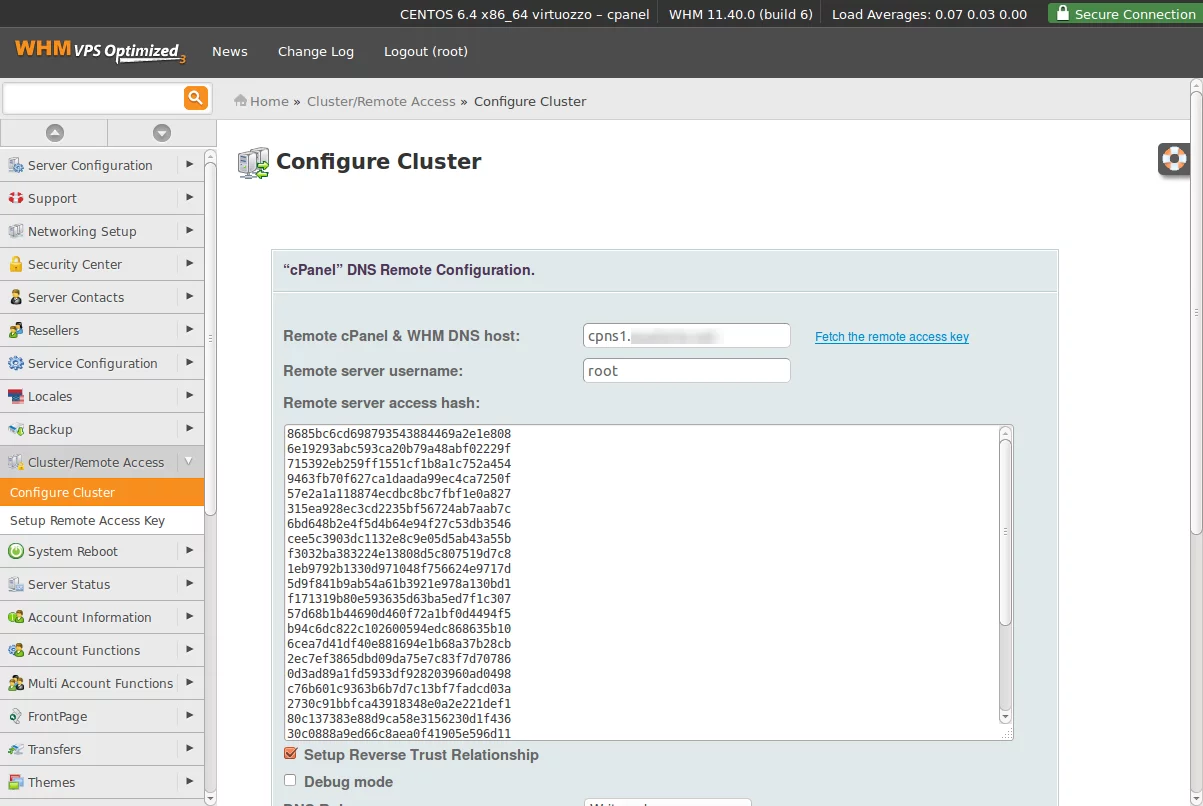The width and height of the screenshot is (1203, 806).
Task: Click the Backup icon
Action: [x=15, y=429]
